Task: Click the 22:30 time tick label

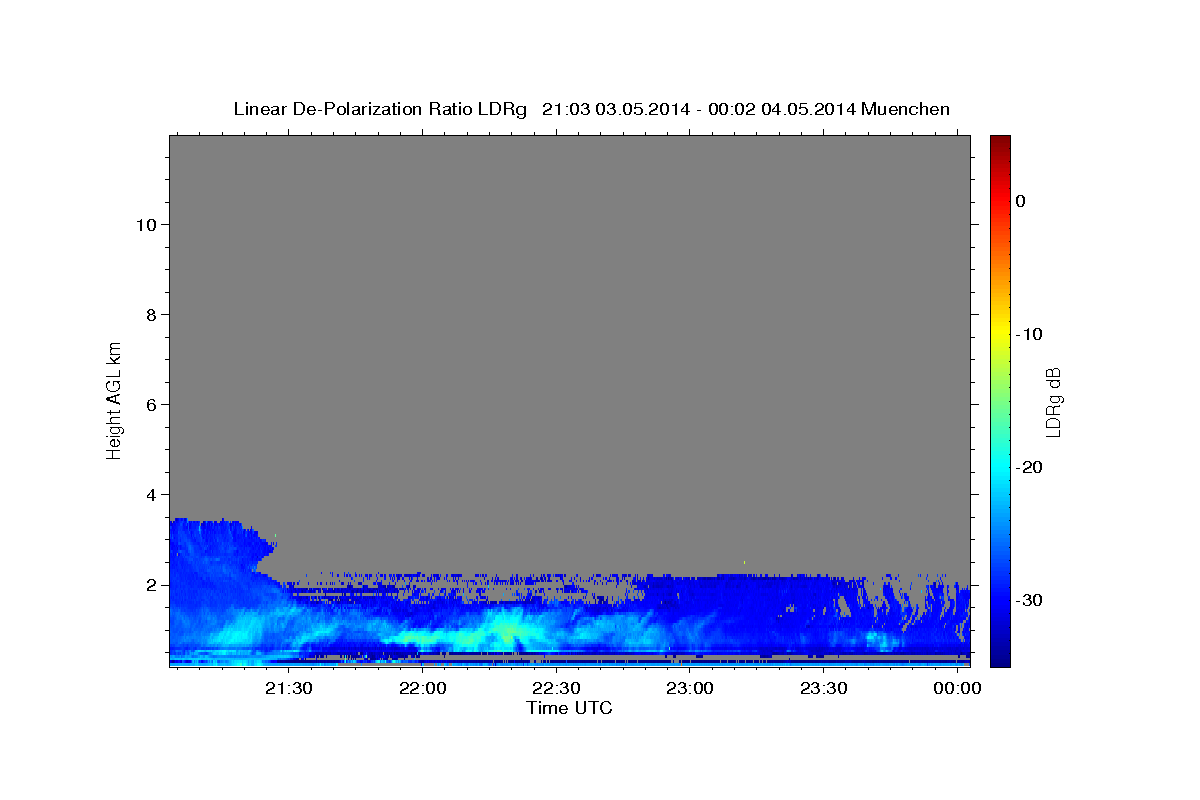Action: tap(556, 689)
